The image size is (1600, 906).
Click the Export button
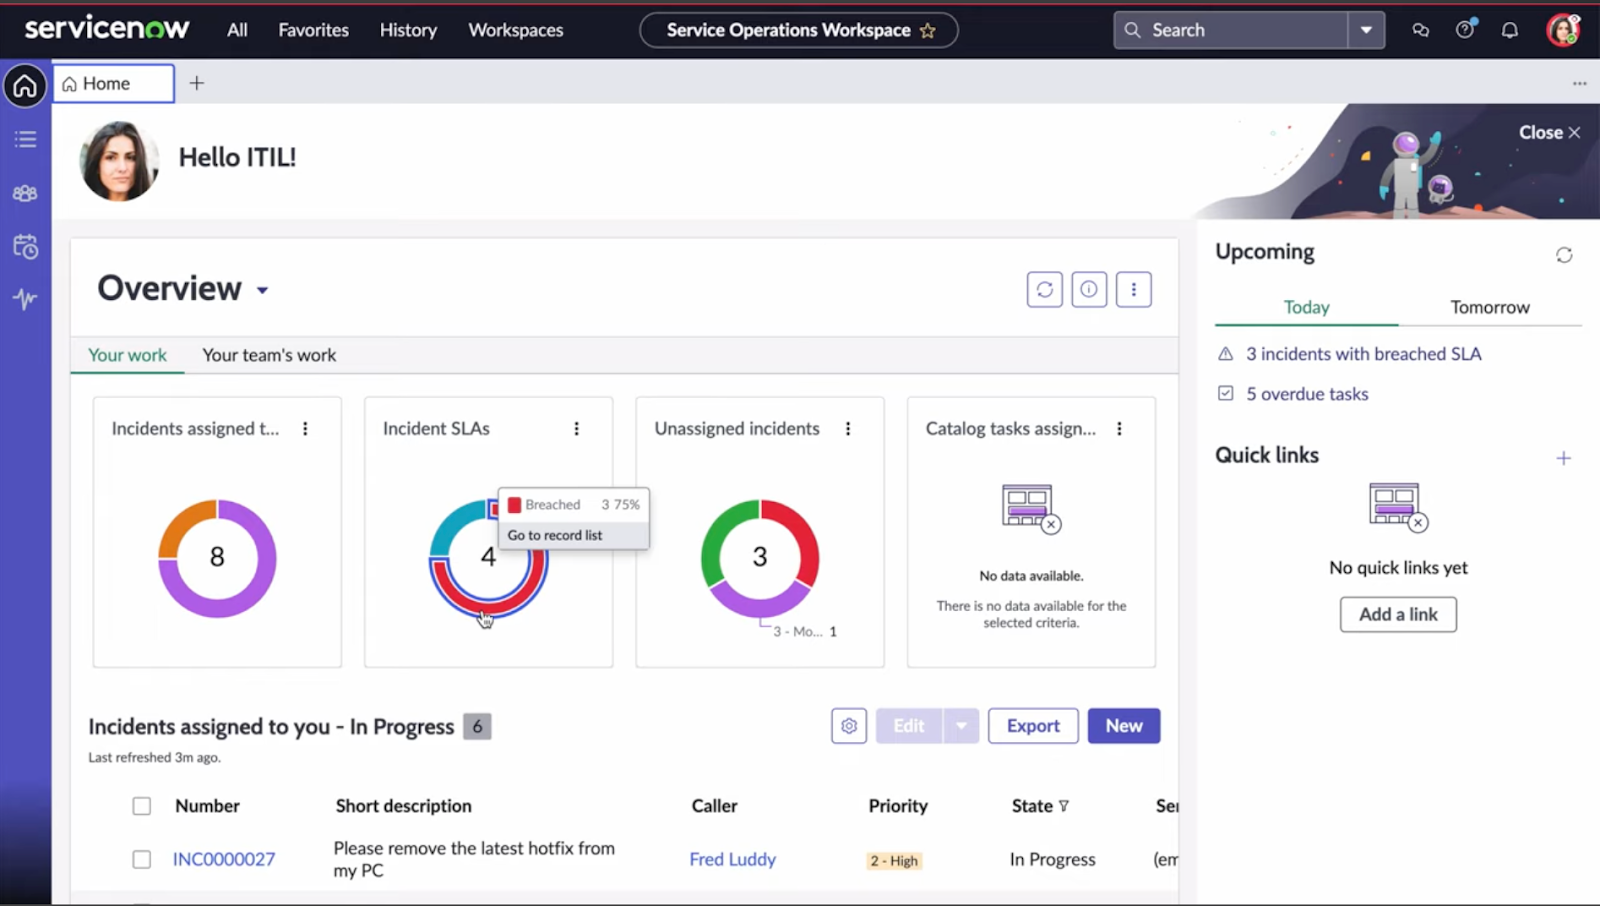1033,726
